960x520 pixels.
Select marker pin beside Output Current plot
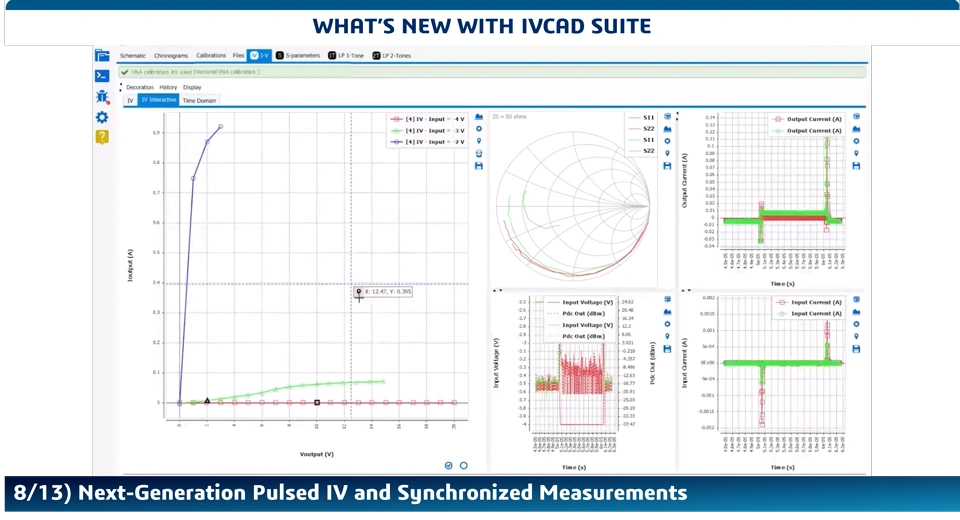[x=856, y=153]
